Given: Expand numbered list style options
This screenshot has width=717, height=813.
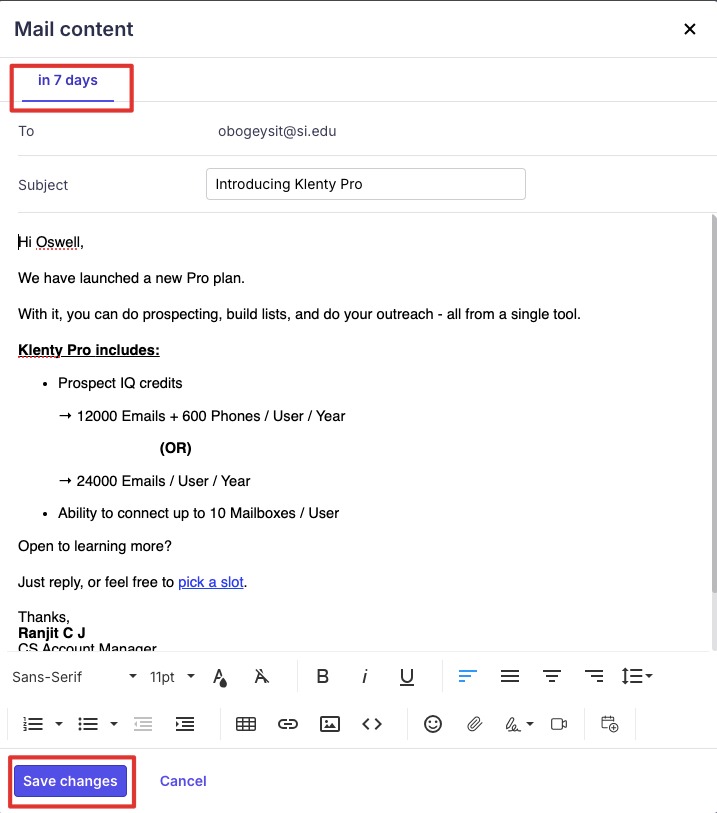Looking at the screenshot, I should [59, 724].
